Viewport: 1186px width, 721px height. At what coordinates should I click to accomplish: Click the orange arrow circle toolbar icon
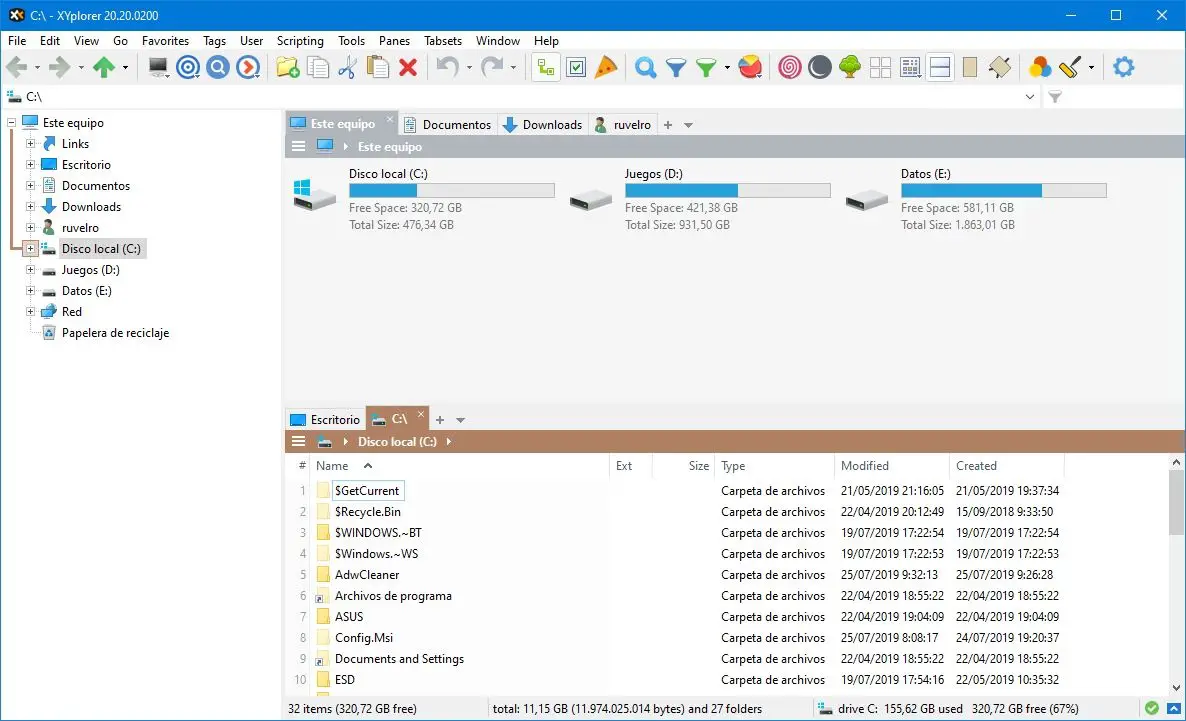click(x=248, y=67)
